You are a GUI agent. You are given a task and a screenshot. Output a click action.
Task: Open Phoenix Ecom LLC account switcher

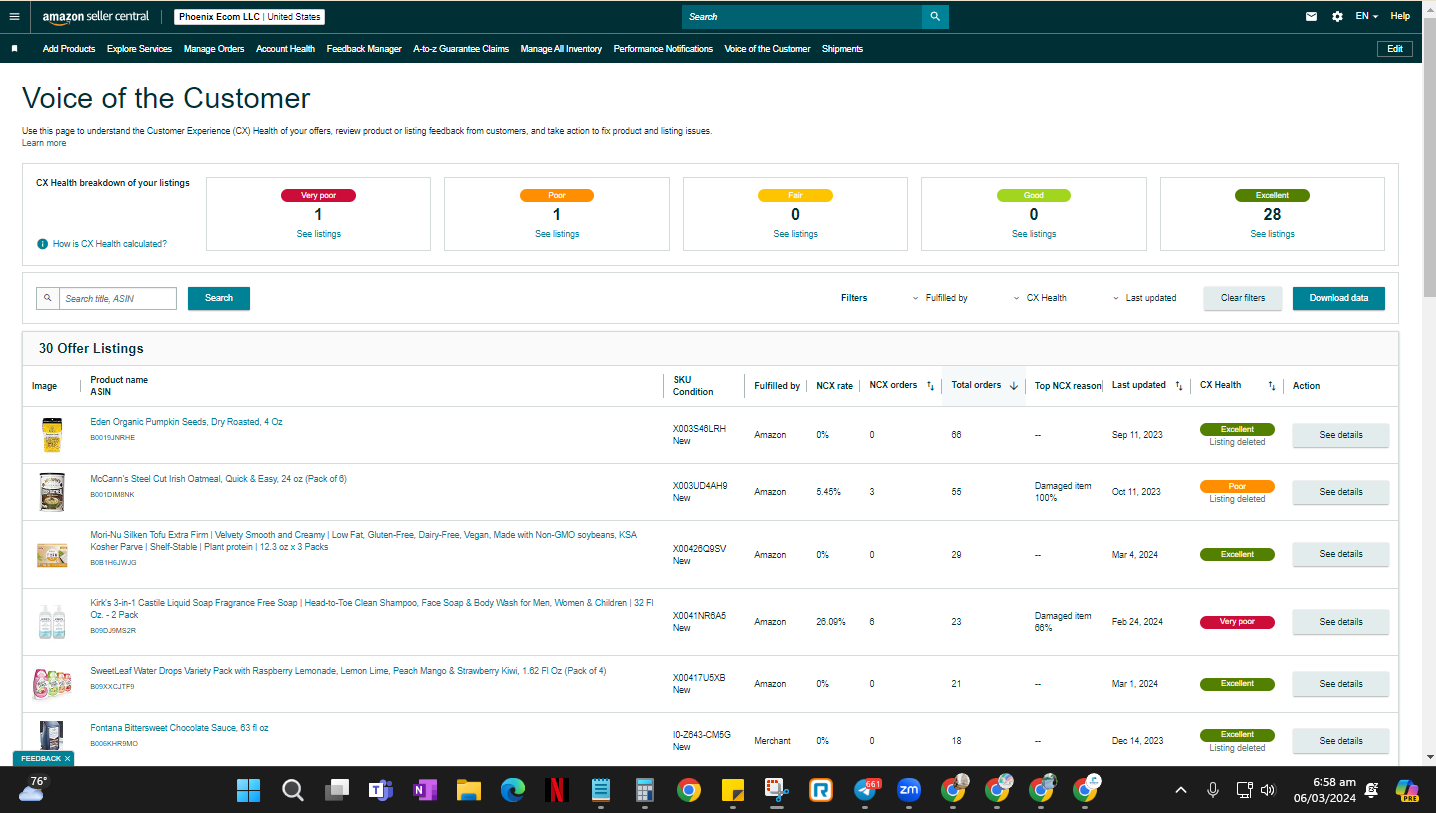click(x=249, y=17)
